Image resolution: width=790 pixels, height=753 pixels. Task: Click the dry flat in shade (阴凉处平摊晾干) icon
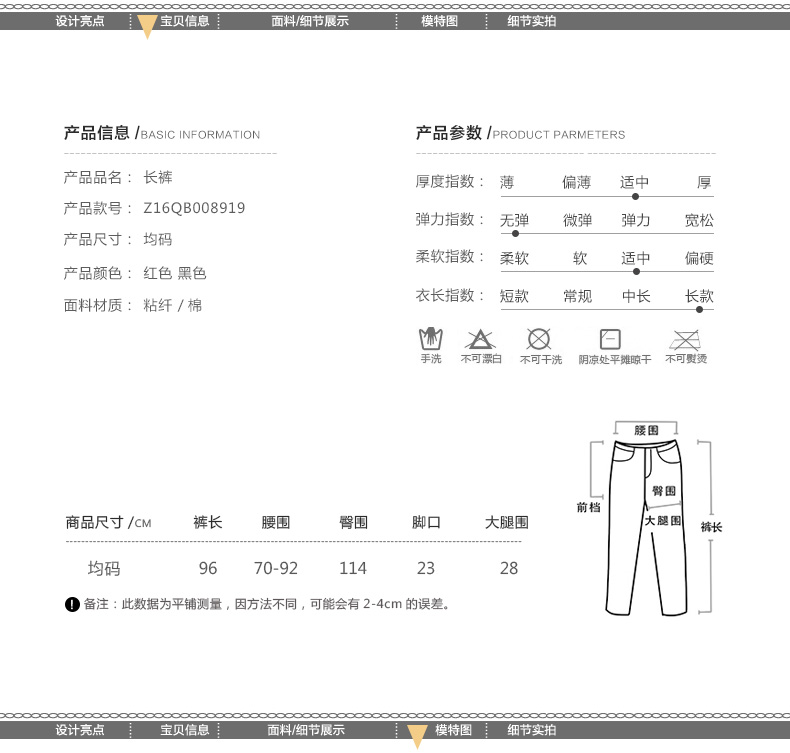(610, 338)
